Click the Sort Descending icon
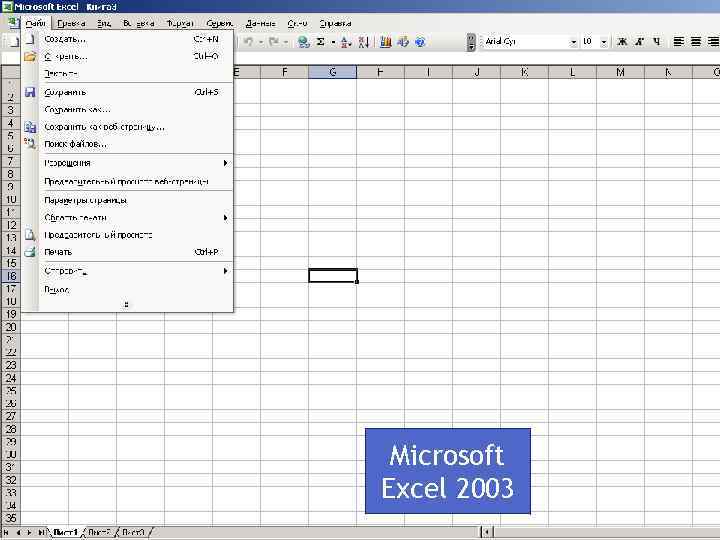 tap(364, 42)
